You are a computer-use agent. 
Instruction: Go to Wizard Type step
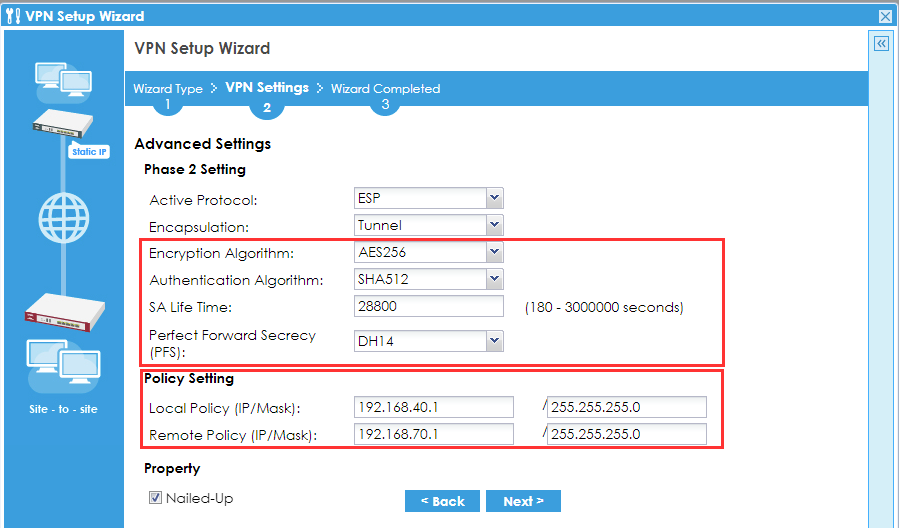click(167, 89)
